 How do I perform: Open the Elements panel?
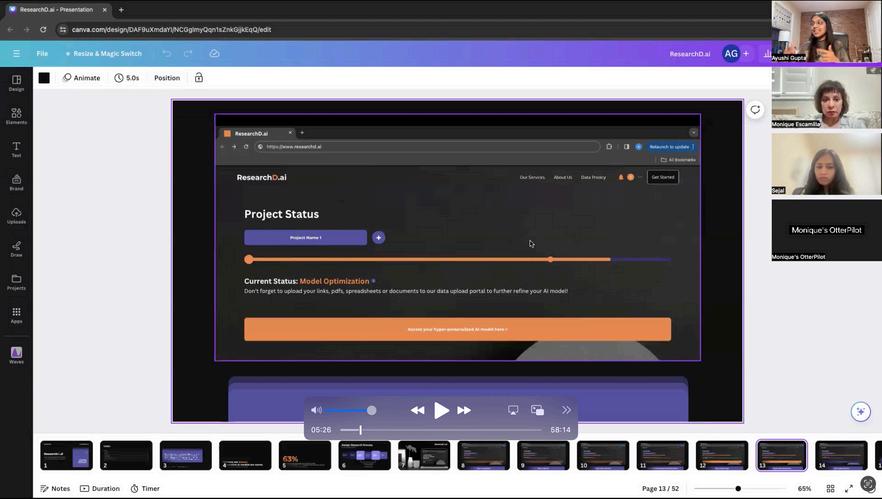tap(16, 116)
